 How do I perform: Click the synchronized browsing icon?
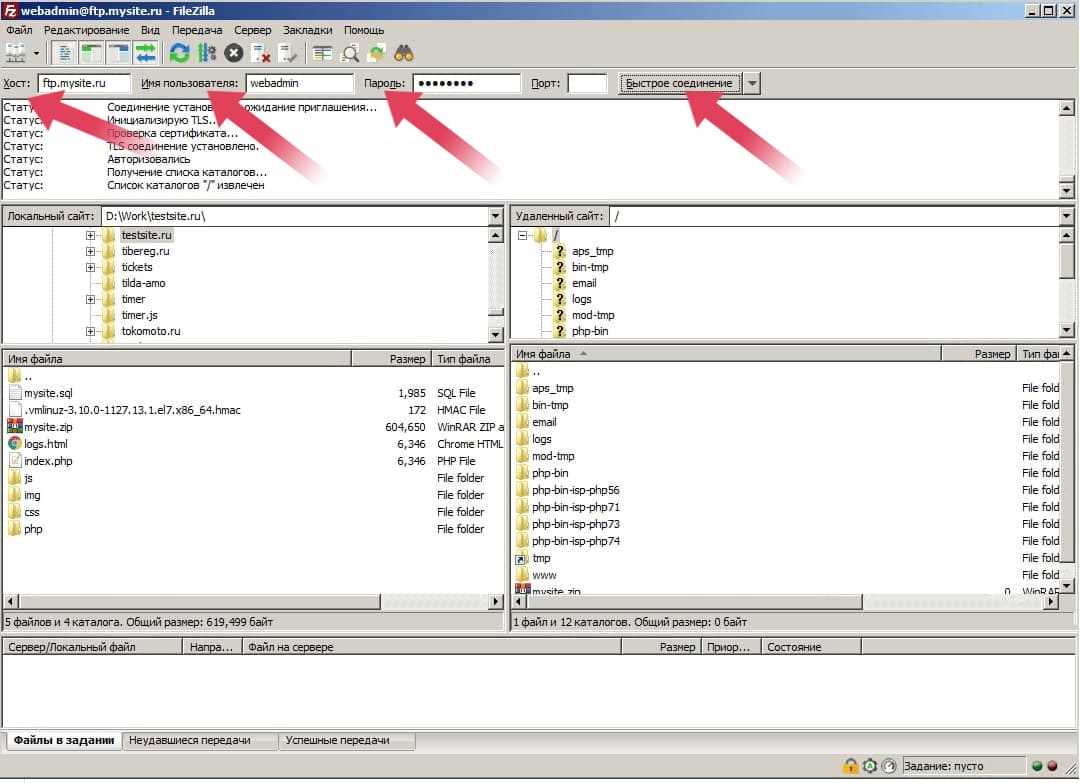(377, 53)
